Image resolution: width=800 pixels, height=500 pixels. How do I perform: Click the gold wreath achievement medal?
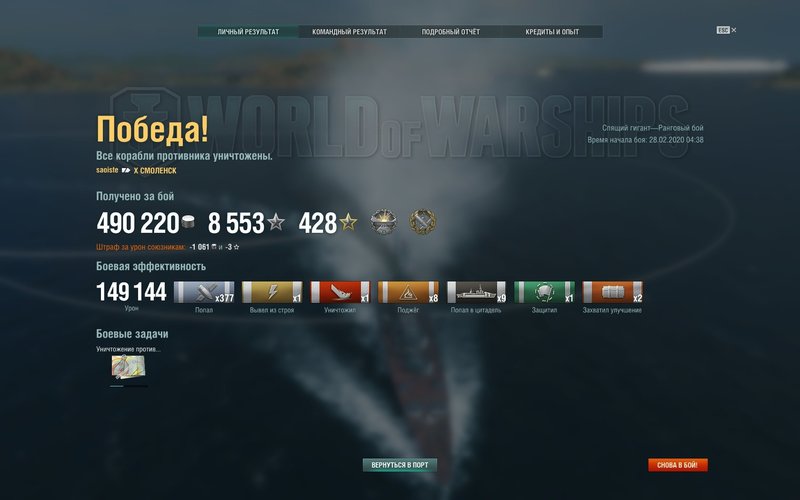[423, 222]
